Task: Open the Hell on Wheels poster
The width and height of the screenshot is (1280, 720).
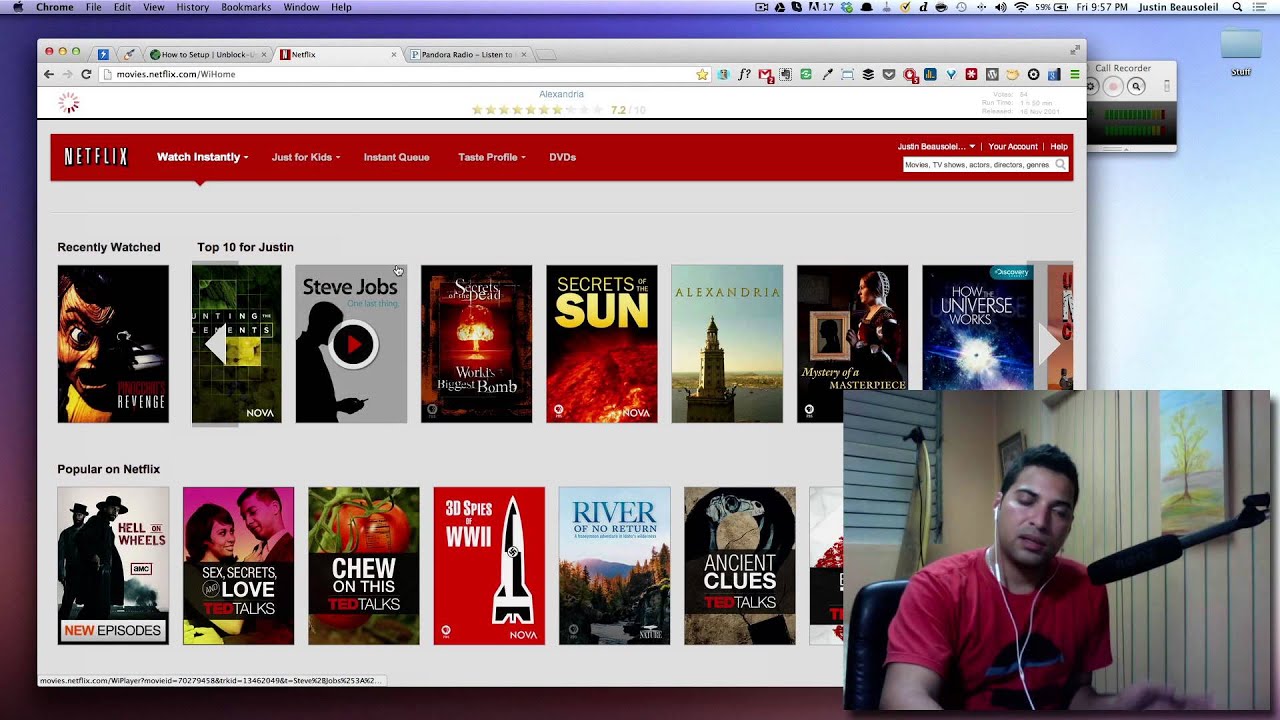Action: tap(113, 566)
